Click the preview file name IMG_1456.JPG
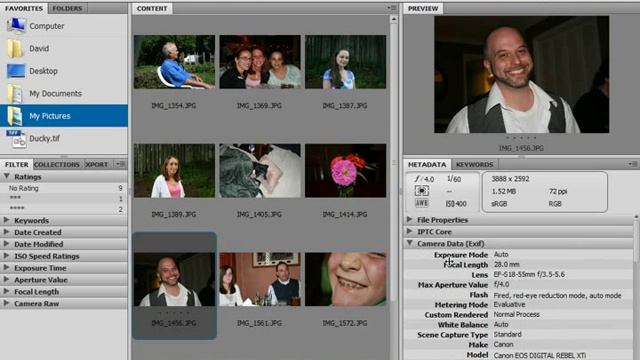Viewport: 640px width, 360px height. pyautogui.click(x=521, y=148)
